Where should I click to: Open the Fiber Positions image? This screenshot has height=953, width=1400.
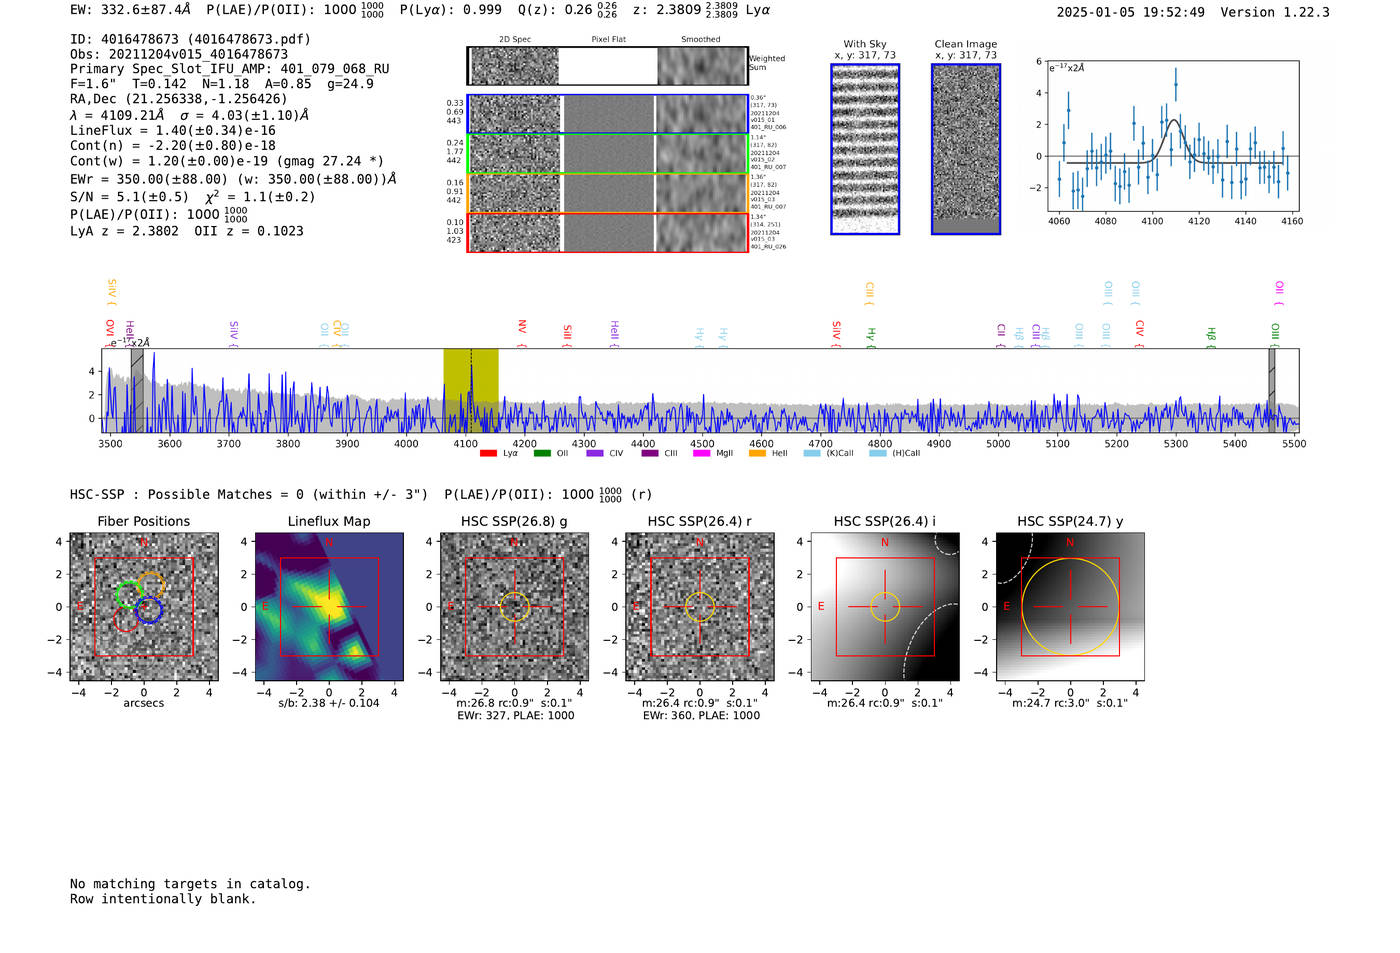point(144,607)
